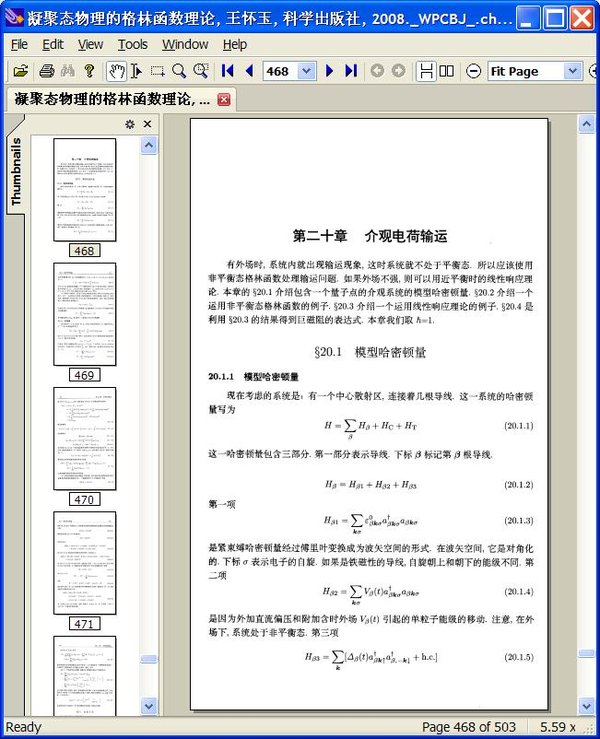The image size is (600, 739).
Task: Open the Edit menu
Action: pyautogui.click(x=53, y=44)
